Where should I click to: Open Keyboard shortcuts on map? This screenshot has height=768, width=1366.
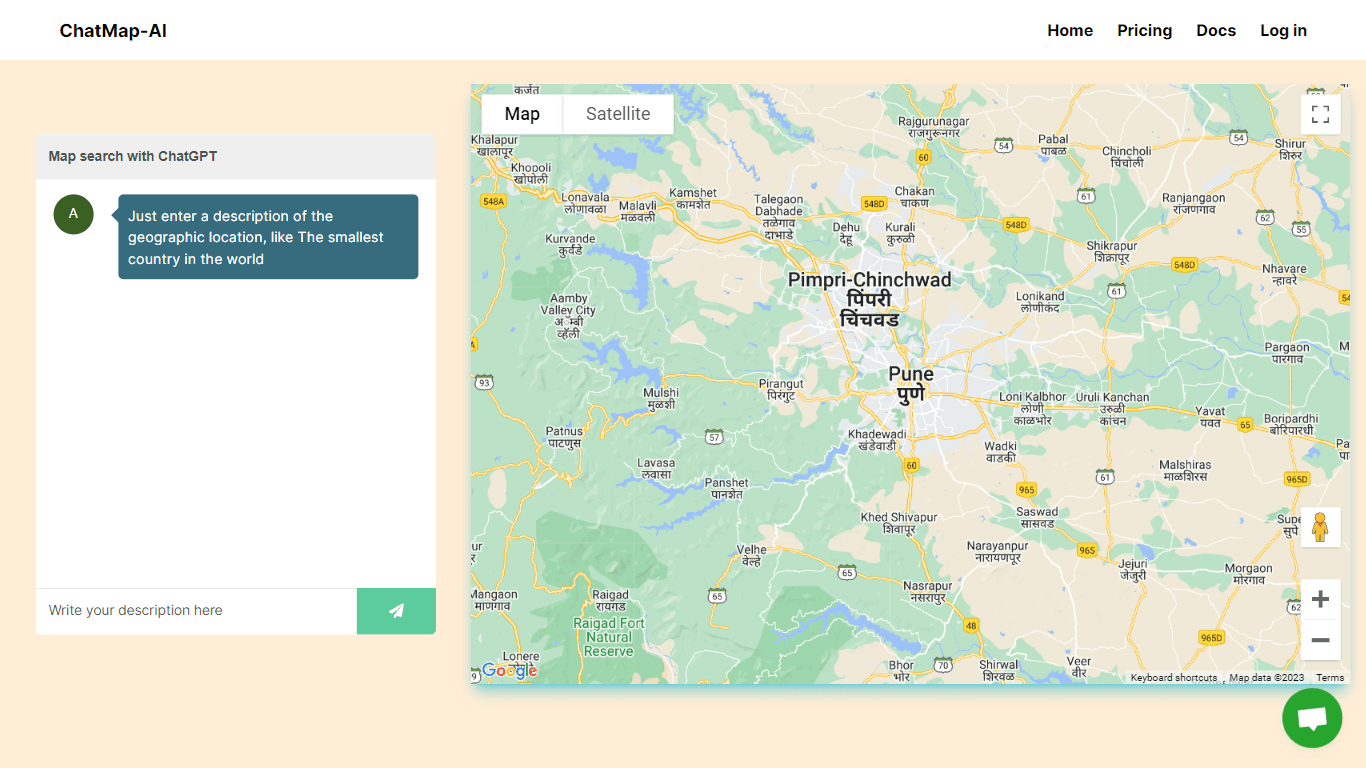pyautogui.click(x=1174, y=678)
